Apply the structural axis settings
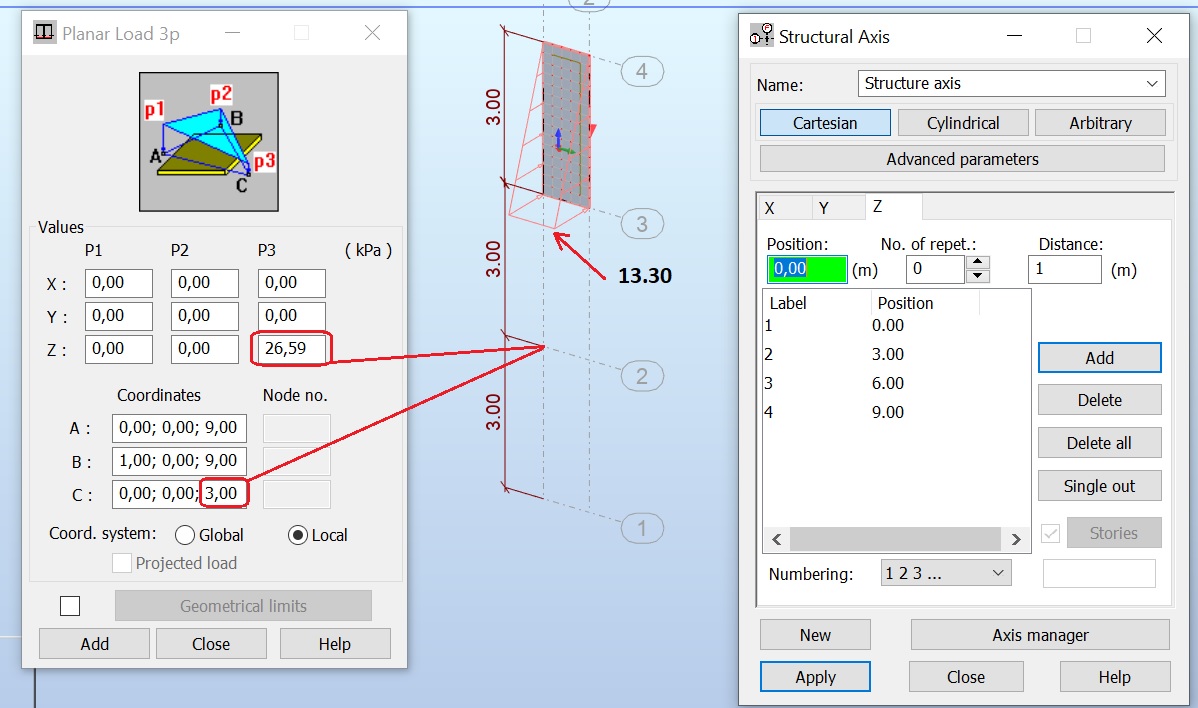 [814, 676]
